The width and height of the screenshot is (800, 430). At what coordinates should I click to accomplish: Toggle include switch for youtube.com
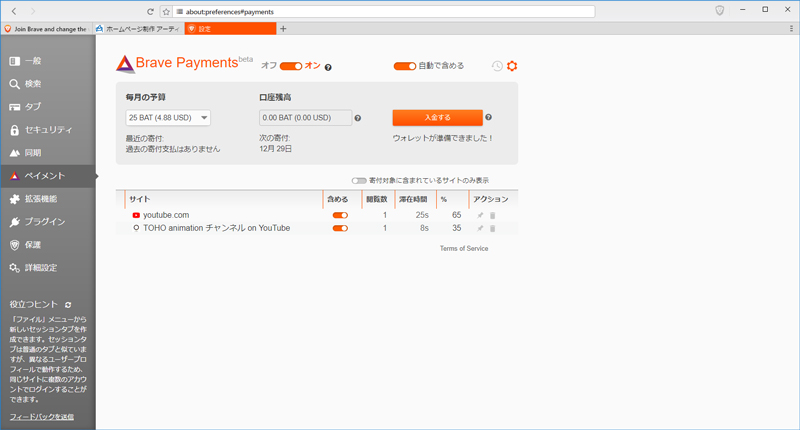[x=340, y=215]
